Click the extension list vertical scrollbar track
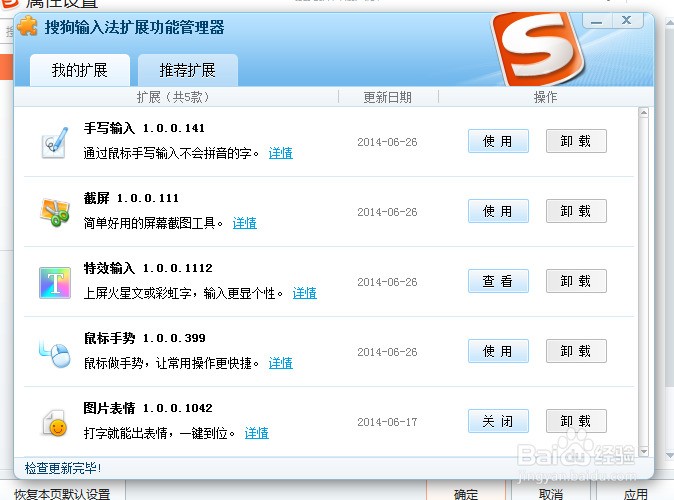The height and width of the screenshot is (500, 674). pos(643,282)
